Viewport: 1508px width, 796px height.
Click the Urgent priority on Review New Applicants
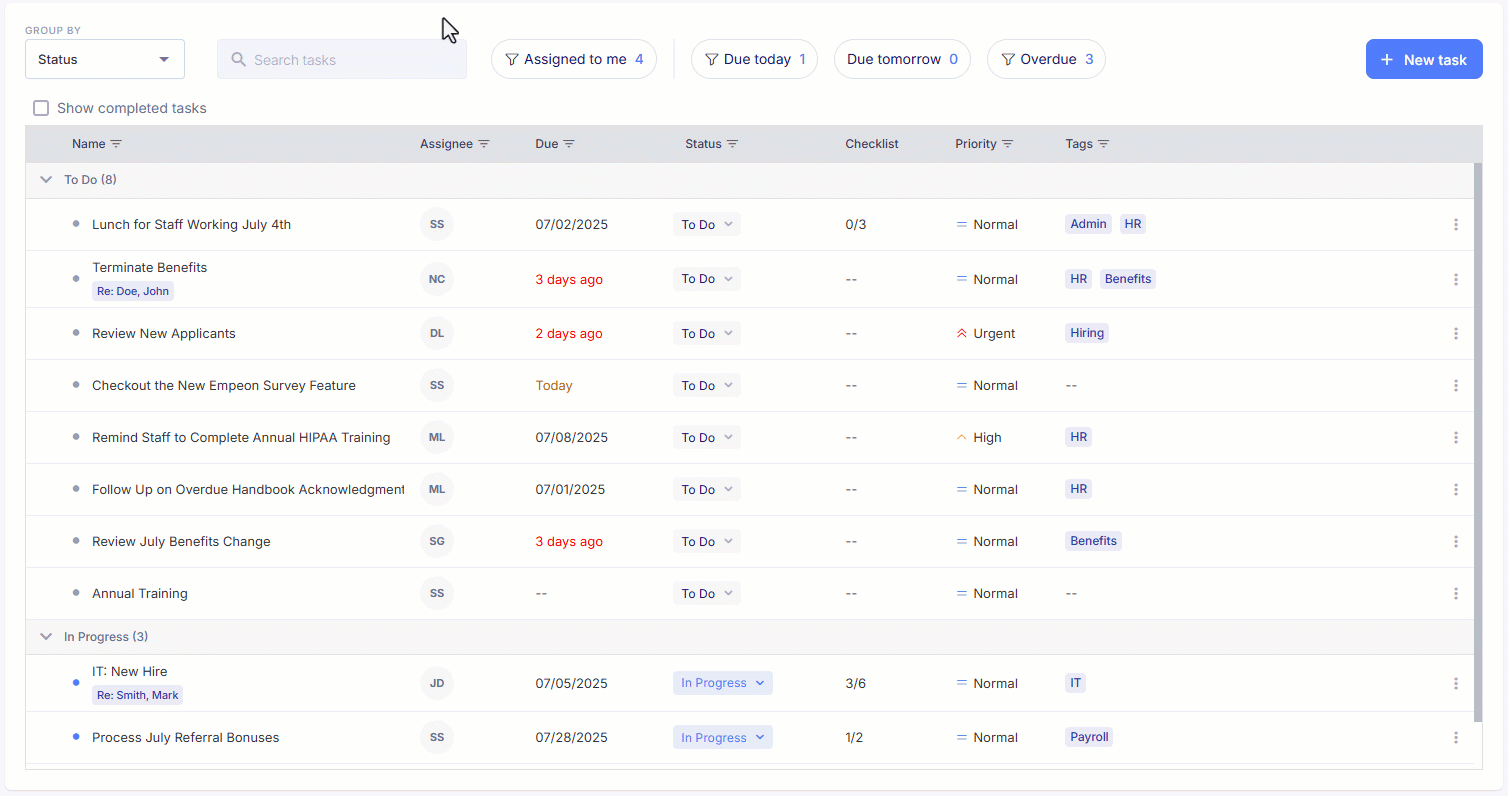coord(985,333)
